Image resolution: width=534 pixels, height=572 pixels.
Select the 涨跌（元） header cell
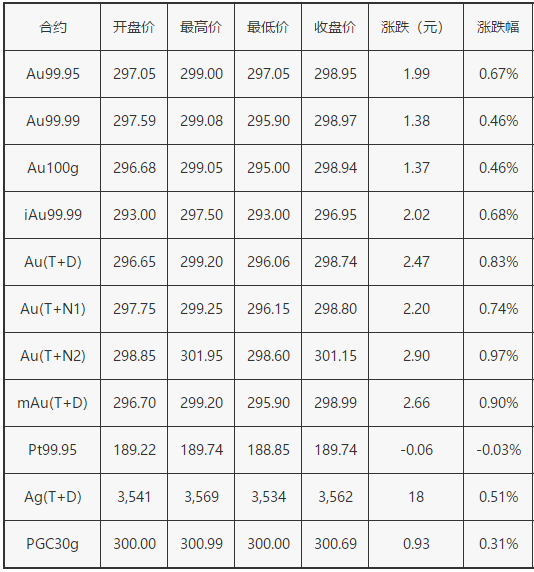(x=416, y=27)
